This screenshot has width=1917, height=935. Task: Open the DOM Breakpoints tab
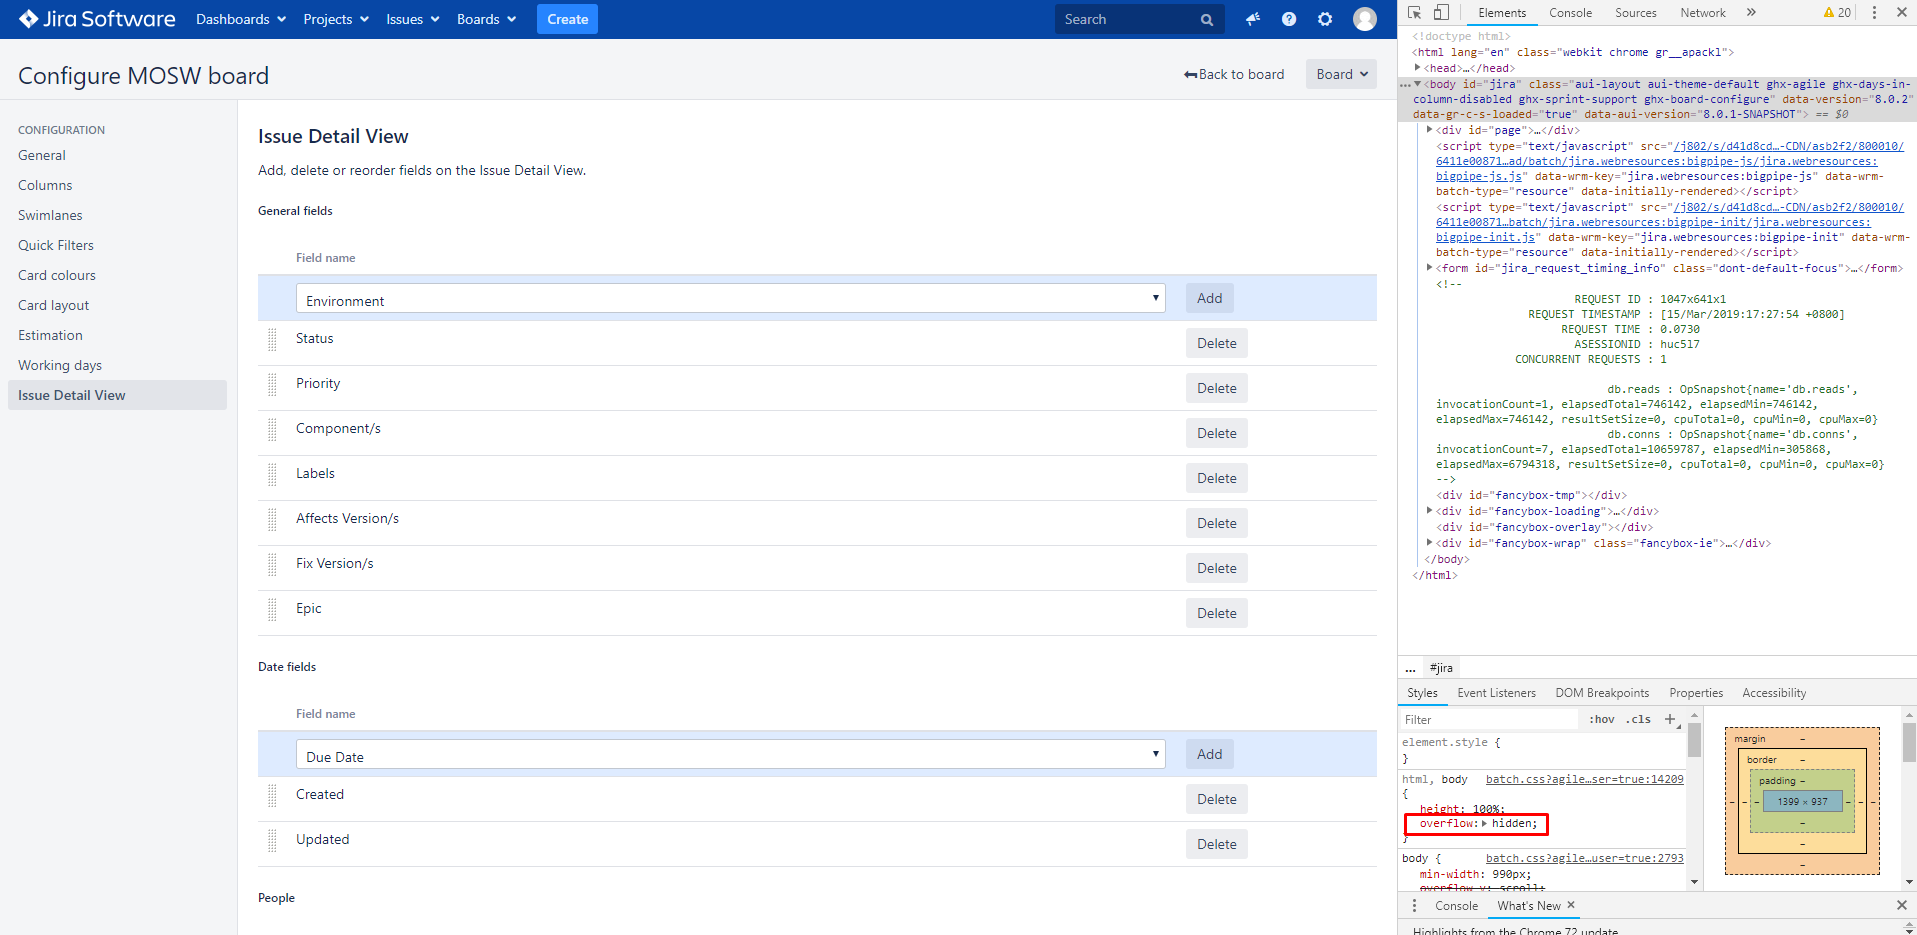tap(1602, 693)
